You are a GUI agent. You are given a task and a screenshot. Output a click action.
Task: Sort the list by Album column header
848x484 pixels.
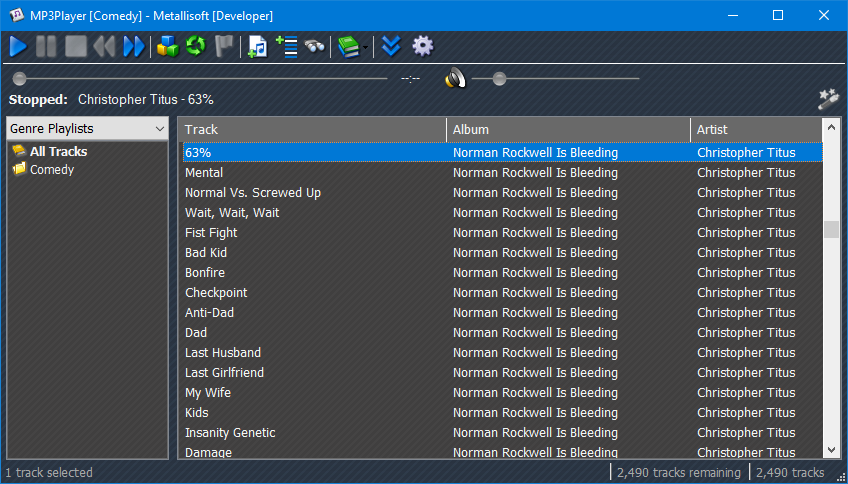pyautogui.click(x=568, y=129)
